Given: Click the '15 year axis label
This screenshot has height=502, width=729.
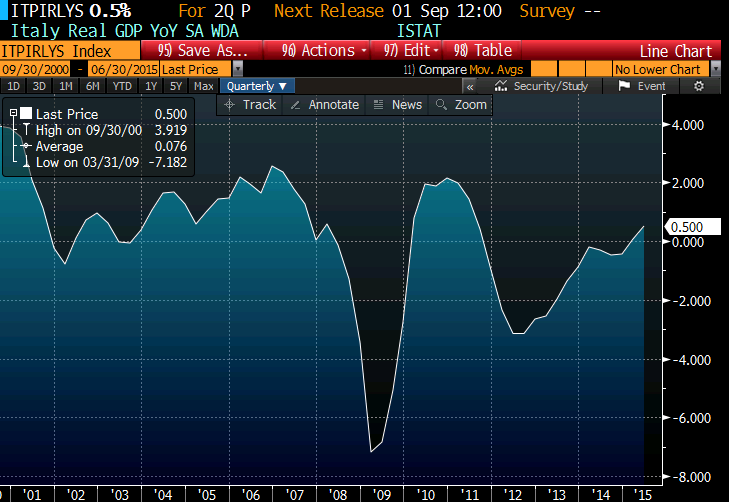Looking at the screenshot, I should (x=643, y=495).
